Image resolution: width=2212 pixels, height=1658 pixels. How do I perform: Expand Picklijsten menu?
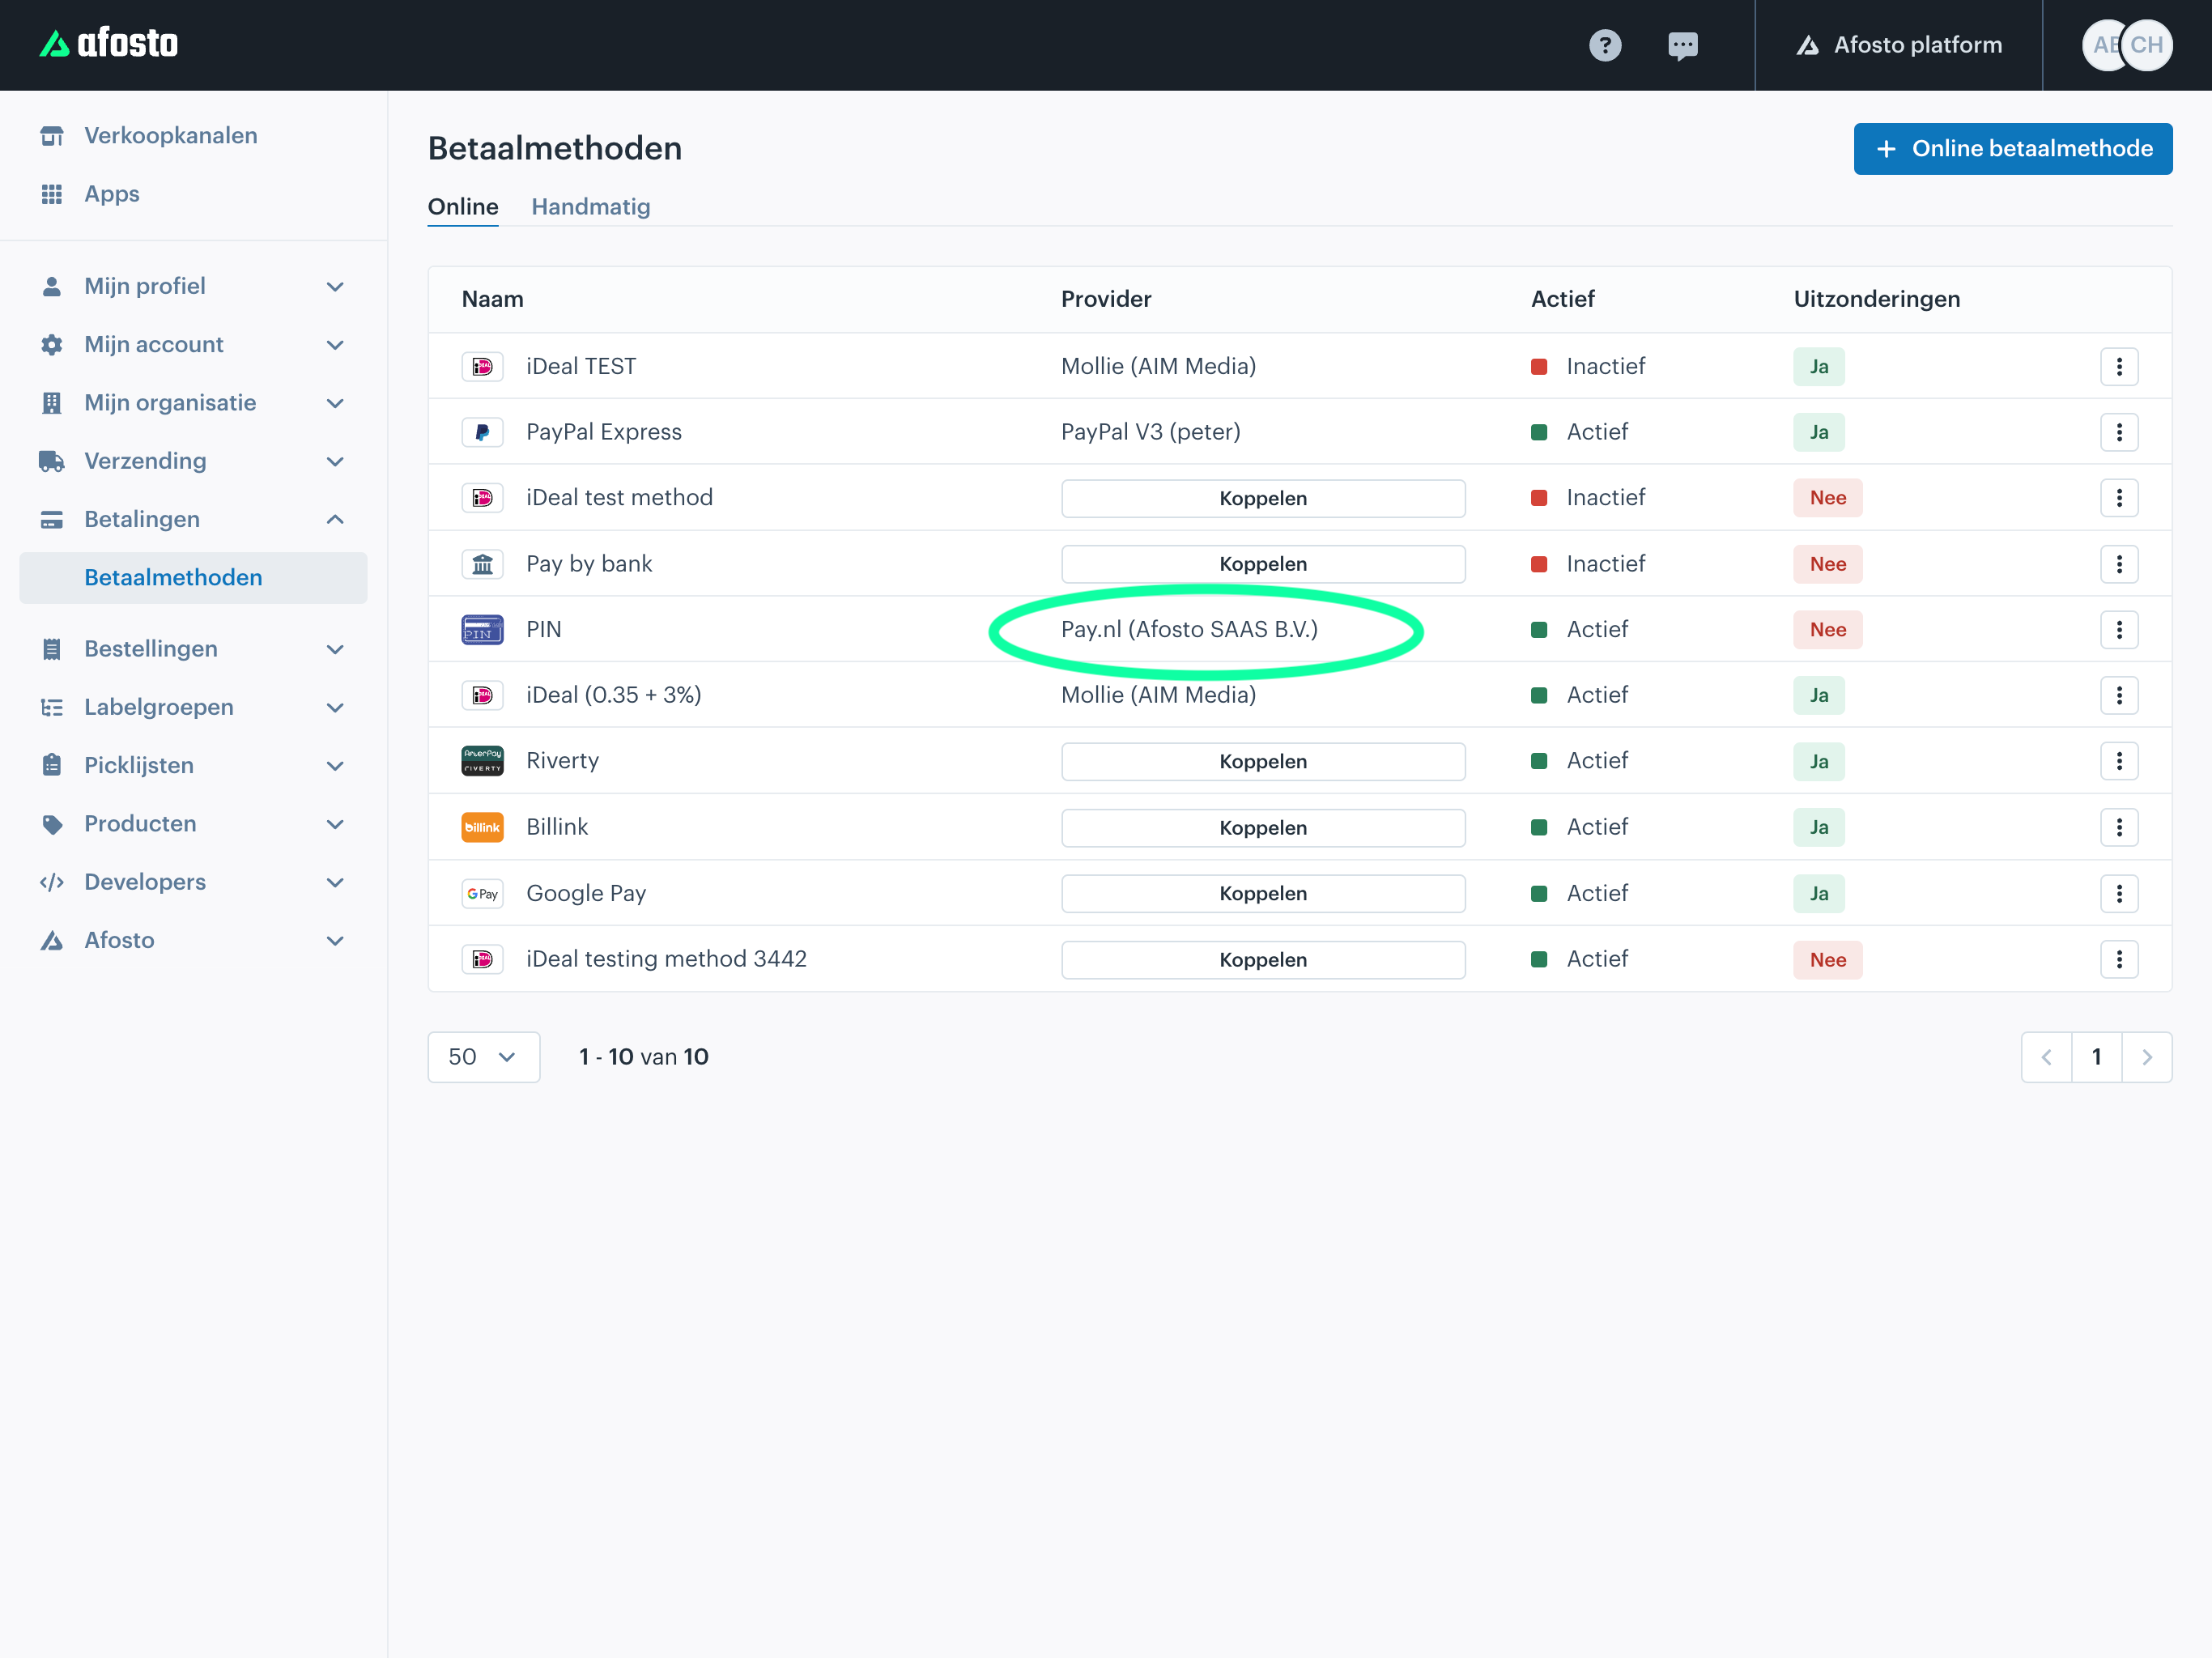click(193, 765)
